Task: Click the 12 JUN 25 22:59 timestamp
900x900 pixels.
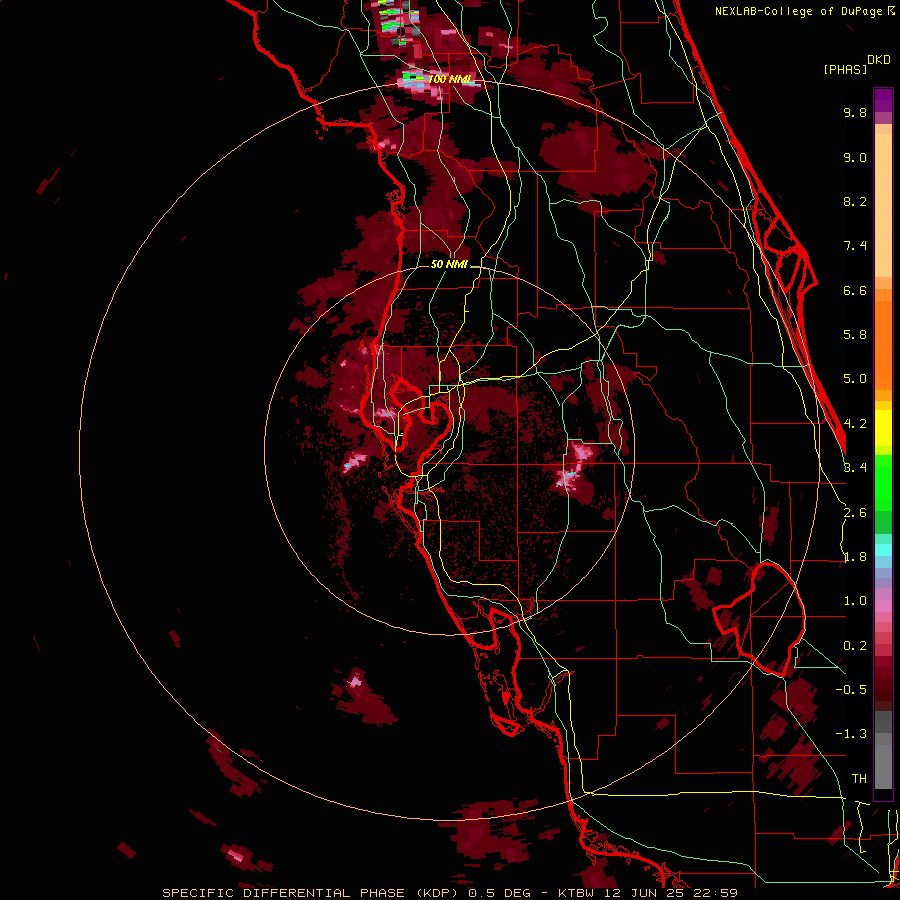Action: pos(672,893)
